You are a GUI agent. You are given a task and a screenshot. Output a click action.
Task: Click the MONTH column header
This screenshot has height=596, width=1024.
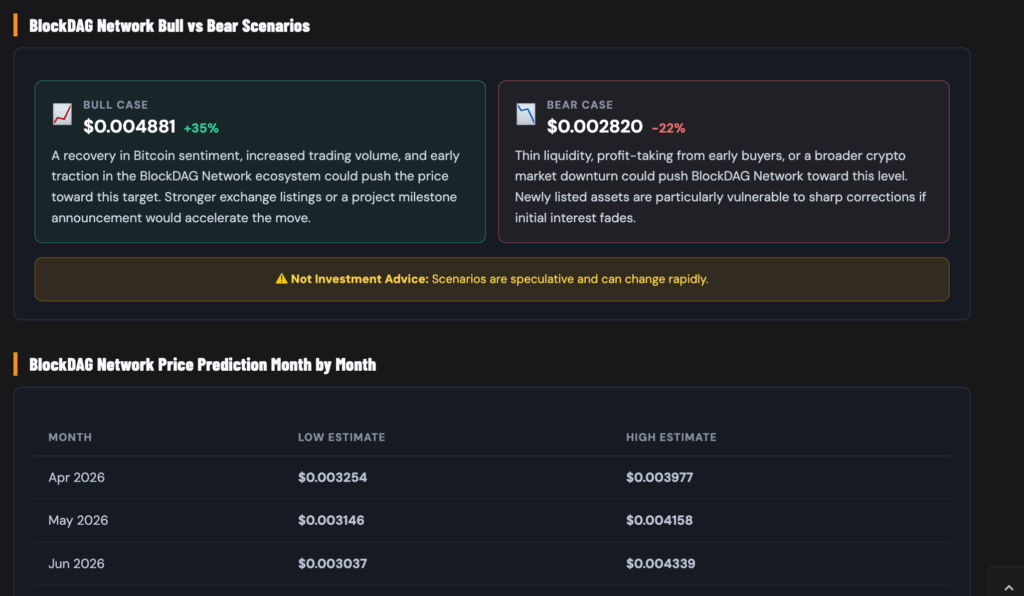70,437
